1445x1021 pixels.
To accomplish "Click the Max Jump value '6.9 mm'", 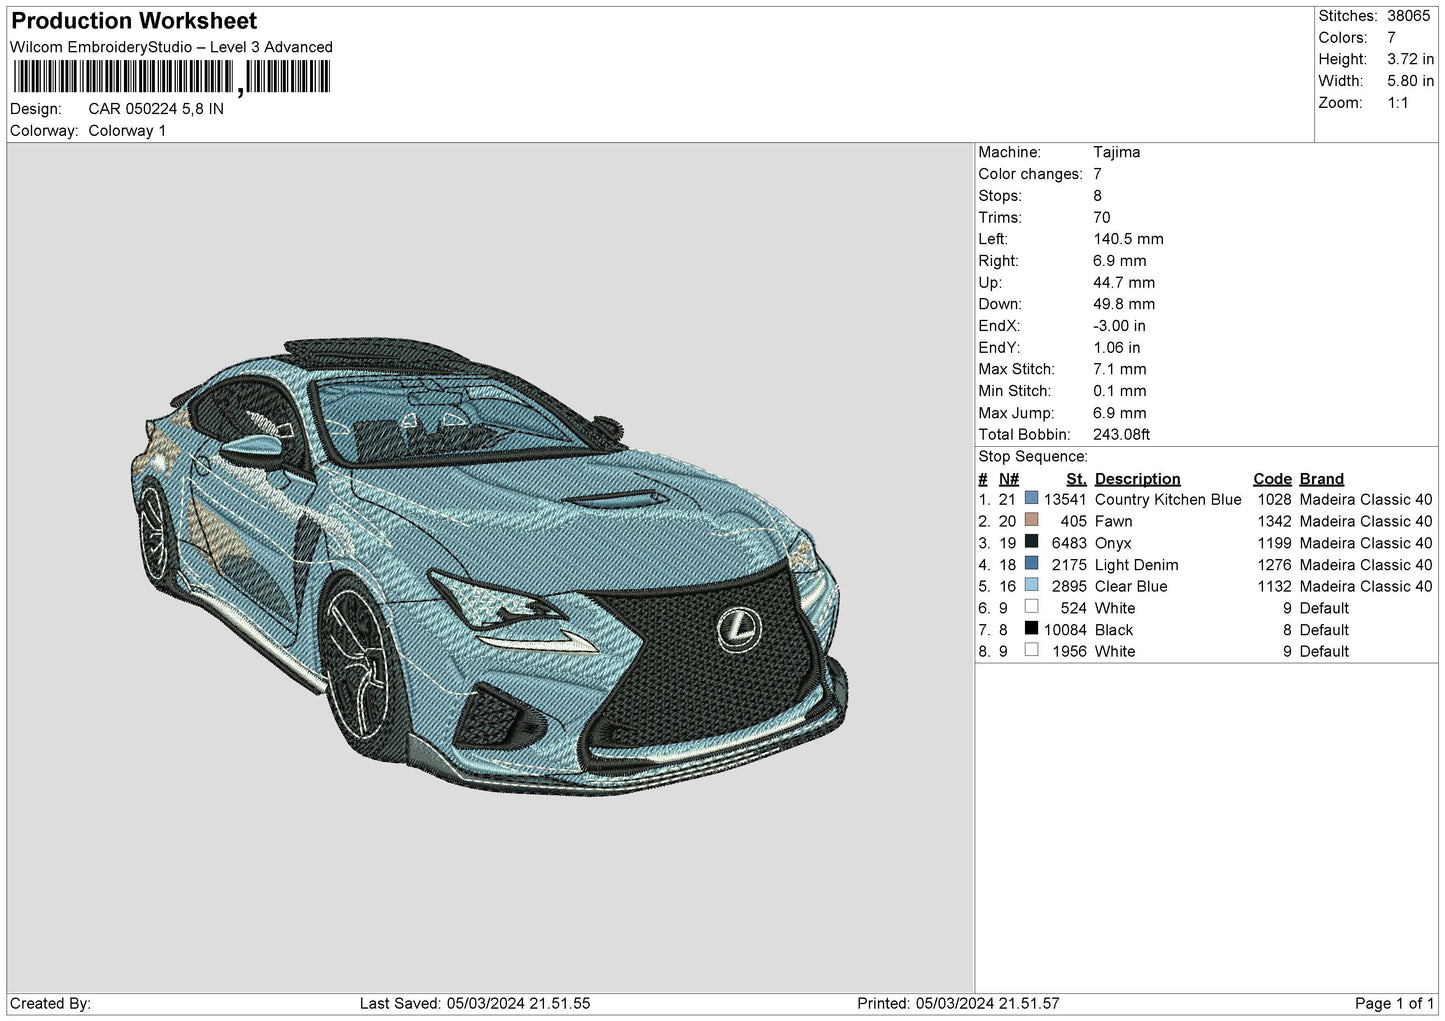I will click(1119, 413).
